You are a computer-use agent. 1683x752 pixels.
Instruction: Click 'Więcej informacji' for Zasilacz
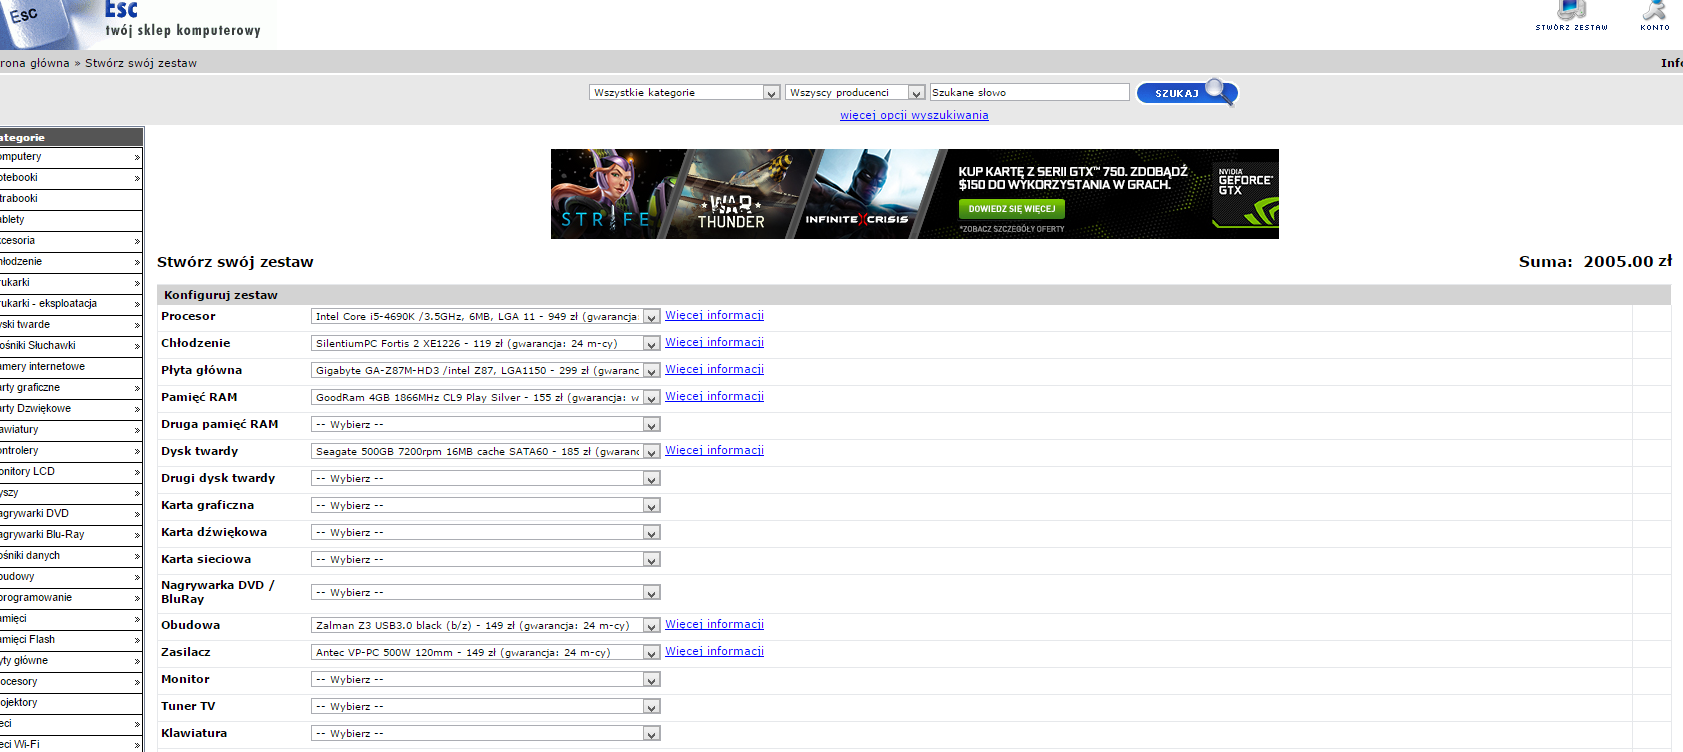(714, 651)
